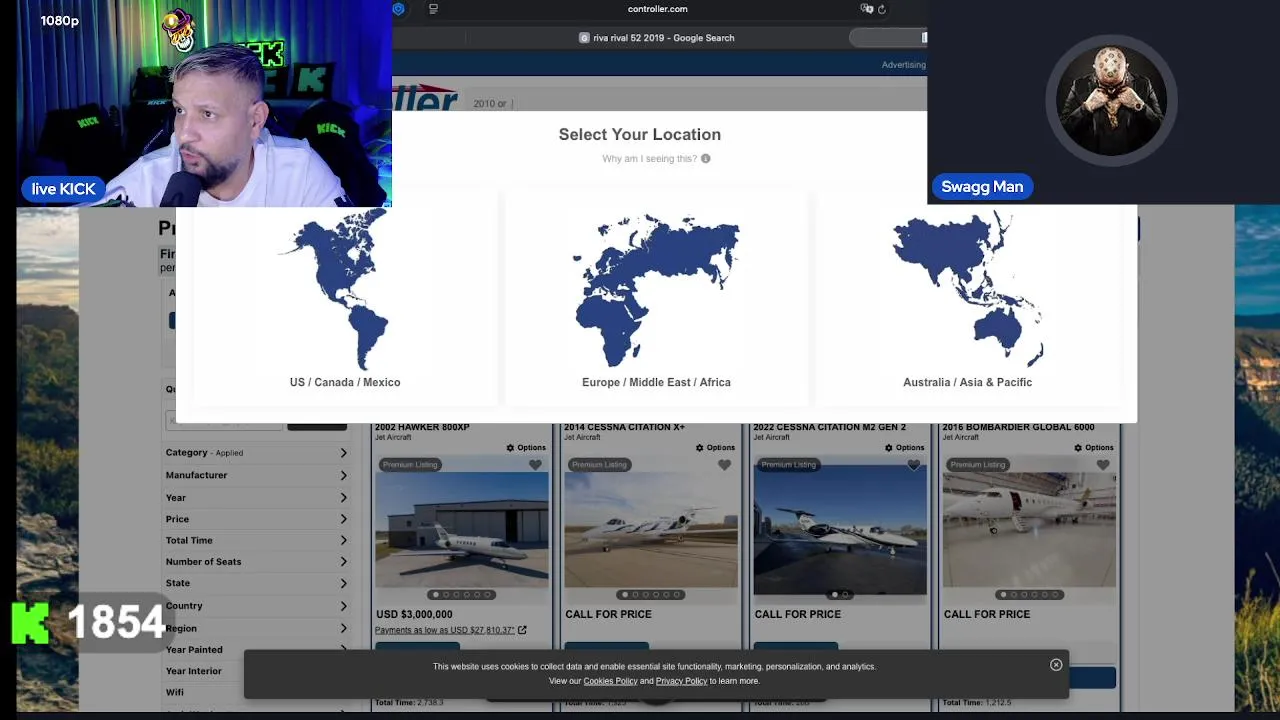Open the 2016 Bombardier Global 6000 title
The image size is (1280, 720).
point(1018,427)
